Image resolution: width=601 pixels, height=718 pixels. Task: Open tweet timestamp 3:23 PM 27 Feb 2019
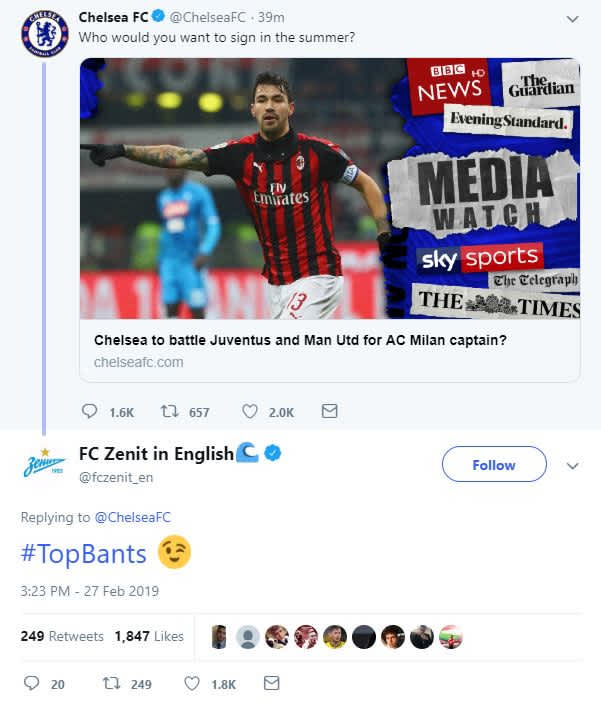89,591
